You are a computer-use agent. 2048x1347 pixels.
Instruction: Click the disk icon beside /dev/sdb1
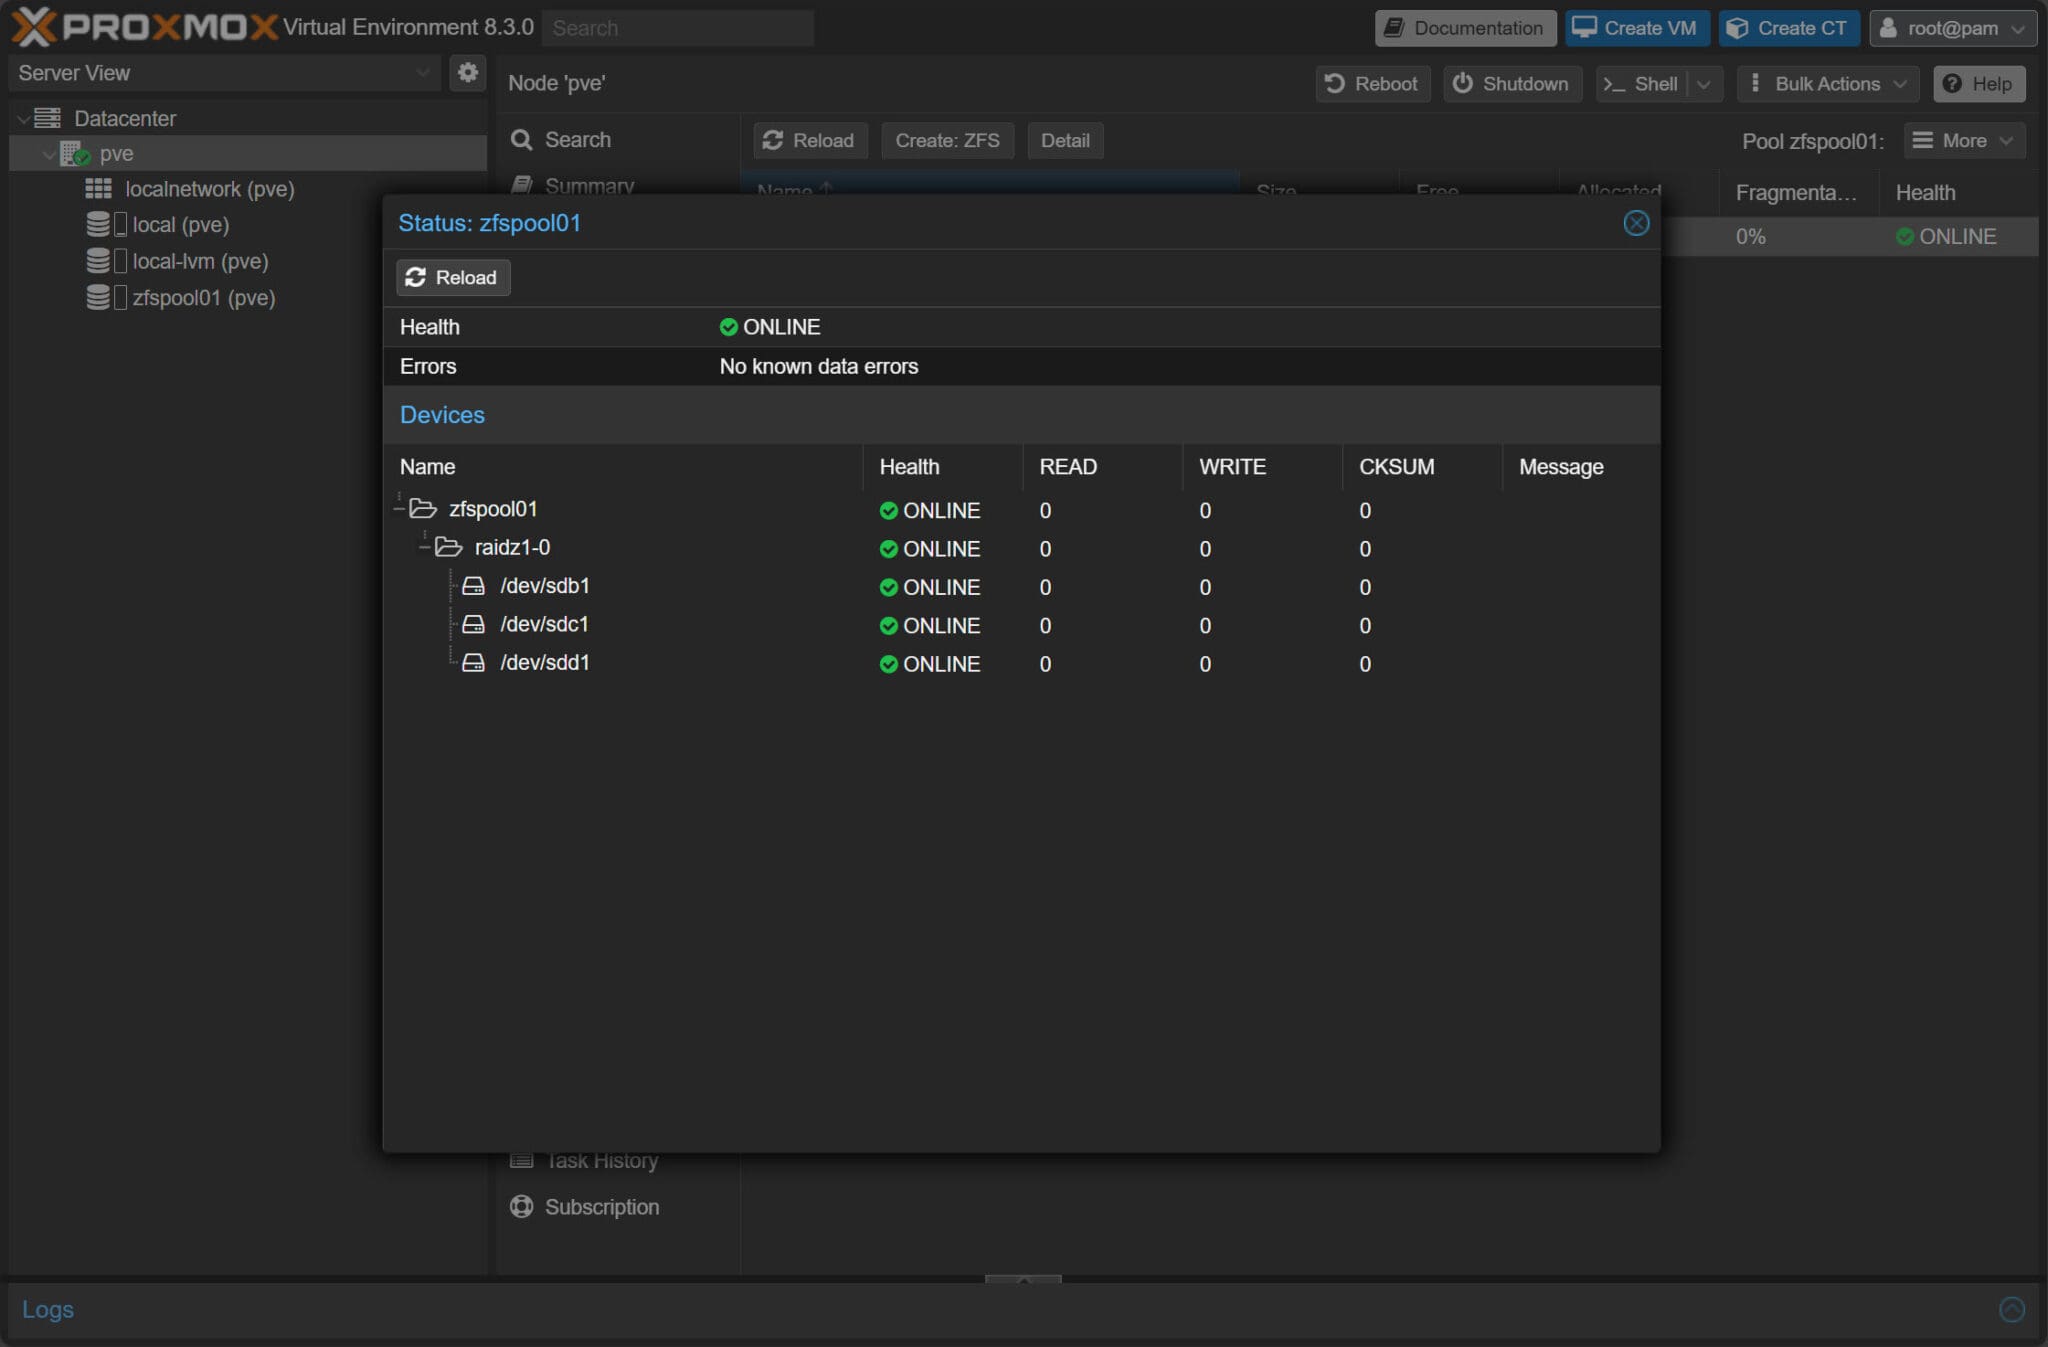click(475, 586)
